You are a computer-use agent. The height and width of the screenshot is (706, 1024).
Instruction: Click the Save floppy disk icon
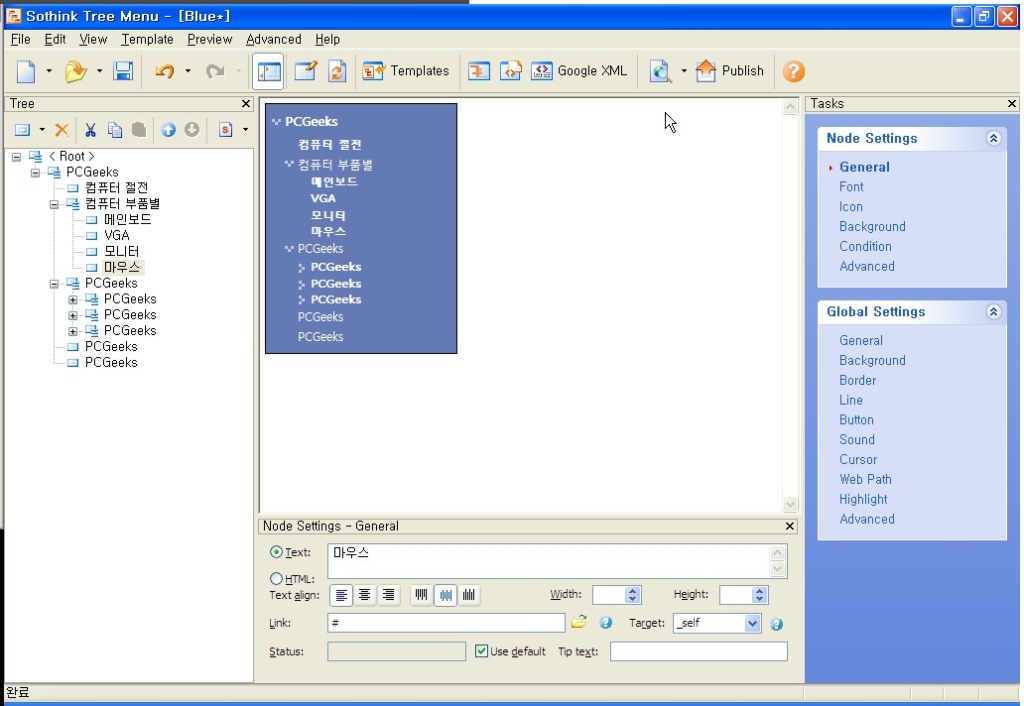pyautogui.click(x=123, y=71)
